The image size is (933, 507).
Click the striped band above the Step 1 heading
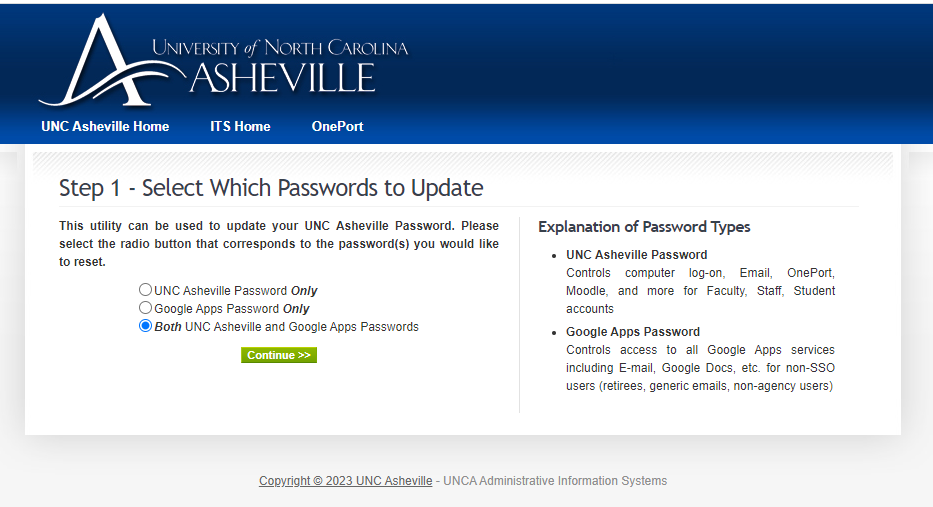[462, 162]
